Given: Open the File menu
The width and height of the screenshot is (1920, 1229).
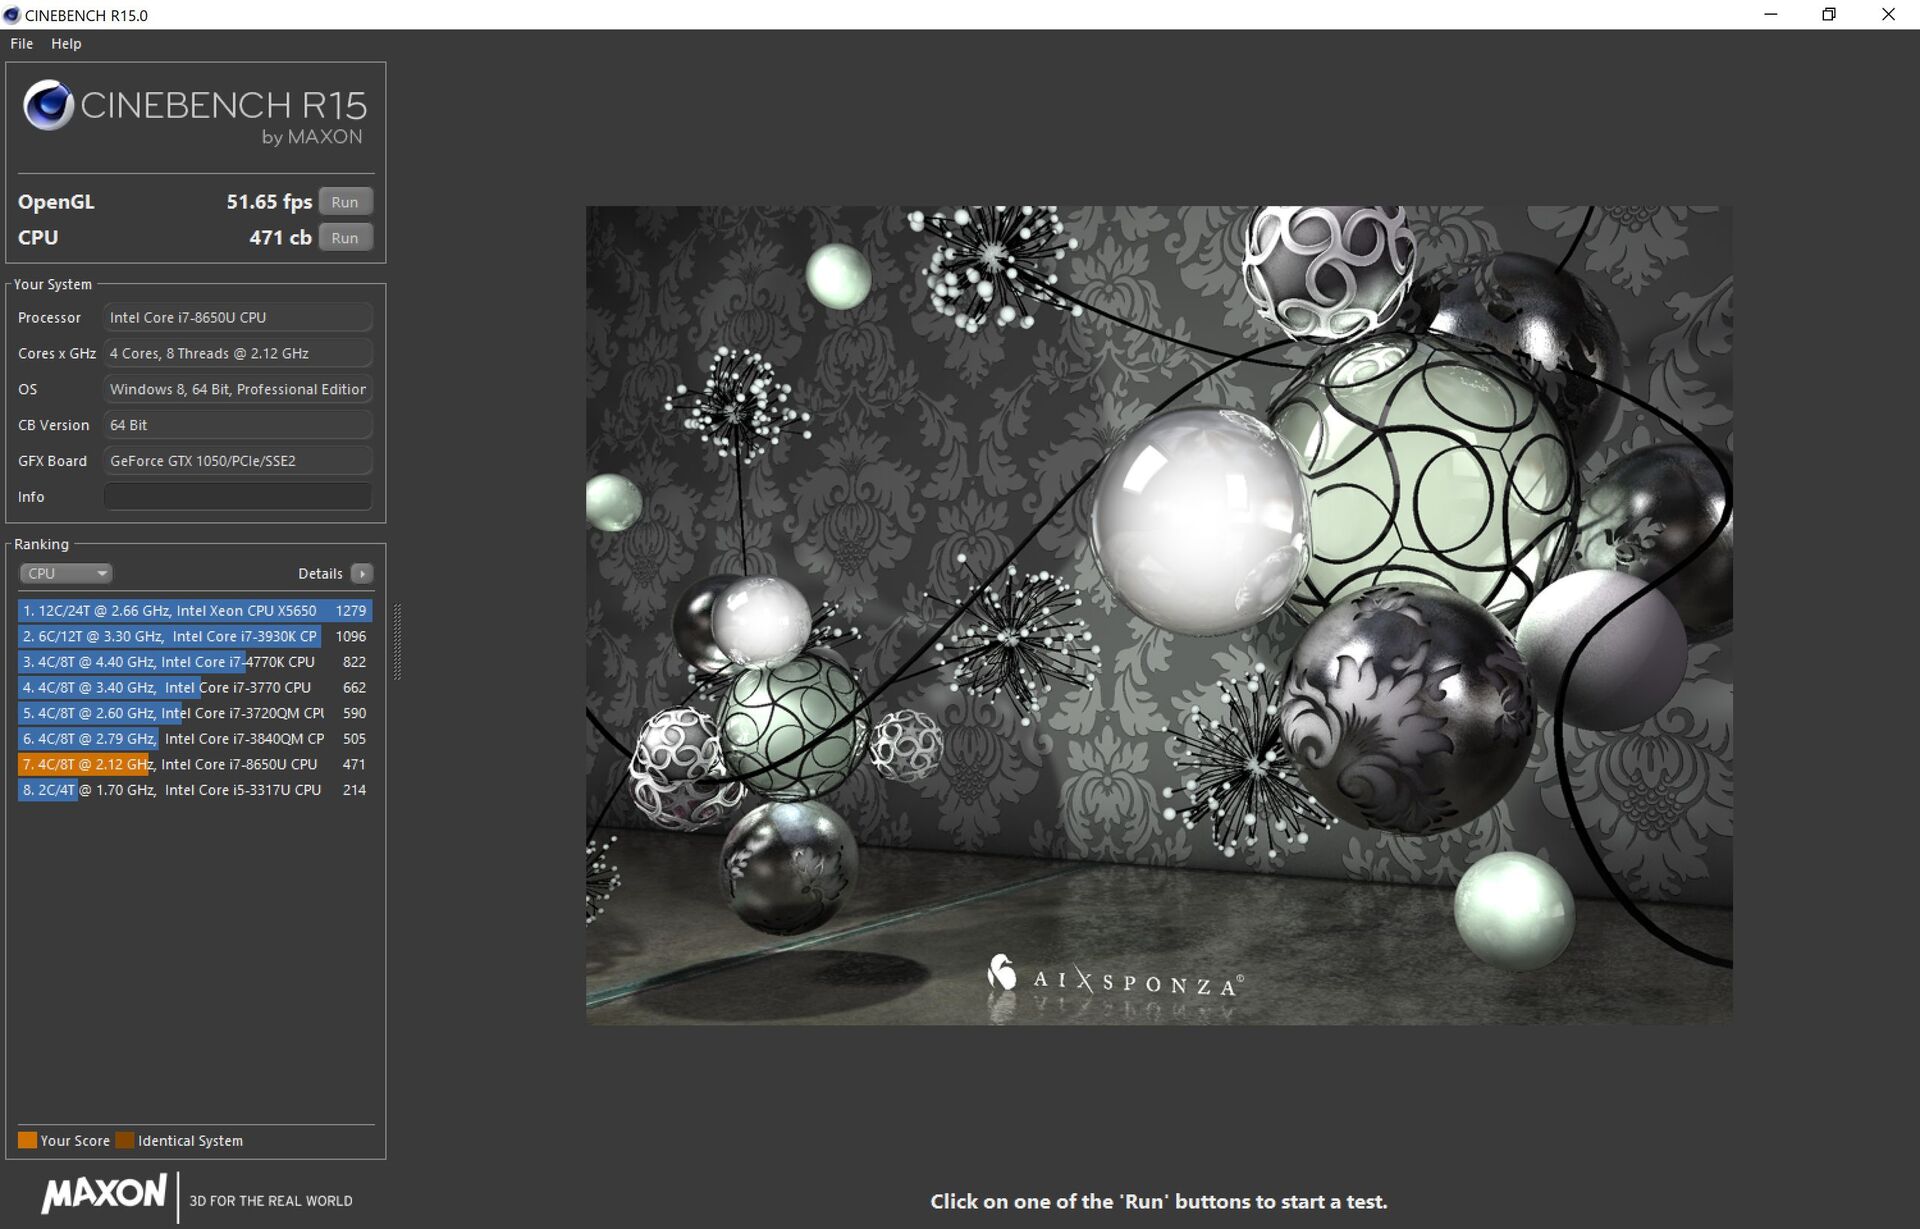Looking at the screenshot, I should click(21, 44).
